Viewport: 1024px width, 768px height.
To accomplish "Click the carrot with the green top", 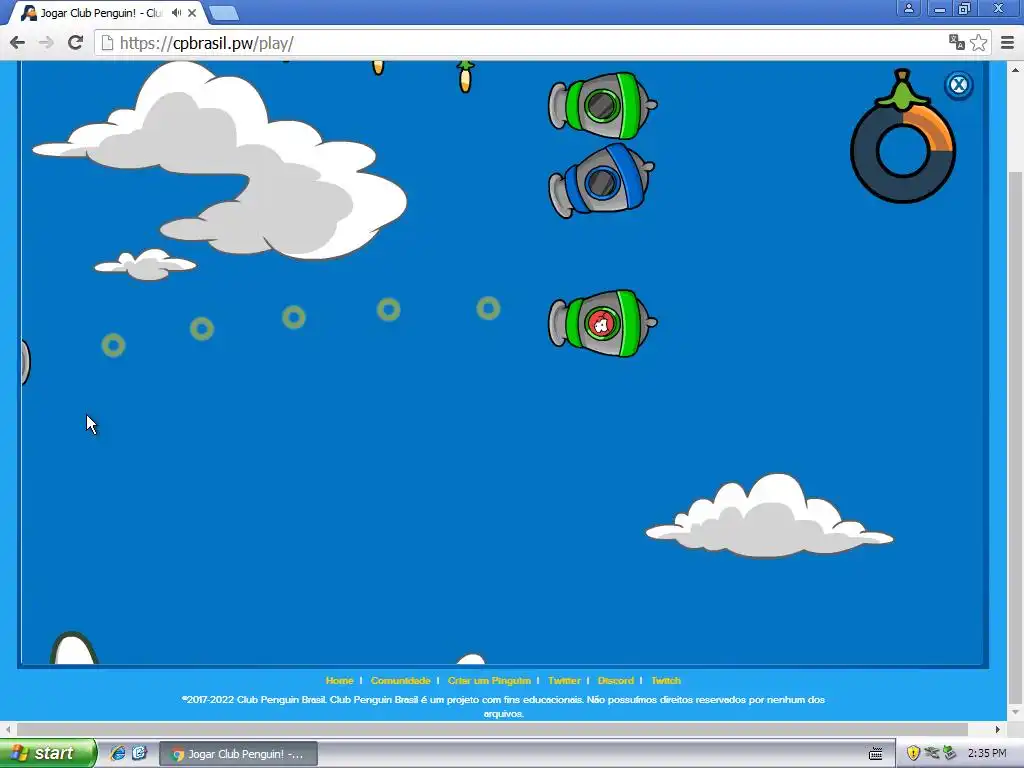I will (x=465, y=76).
